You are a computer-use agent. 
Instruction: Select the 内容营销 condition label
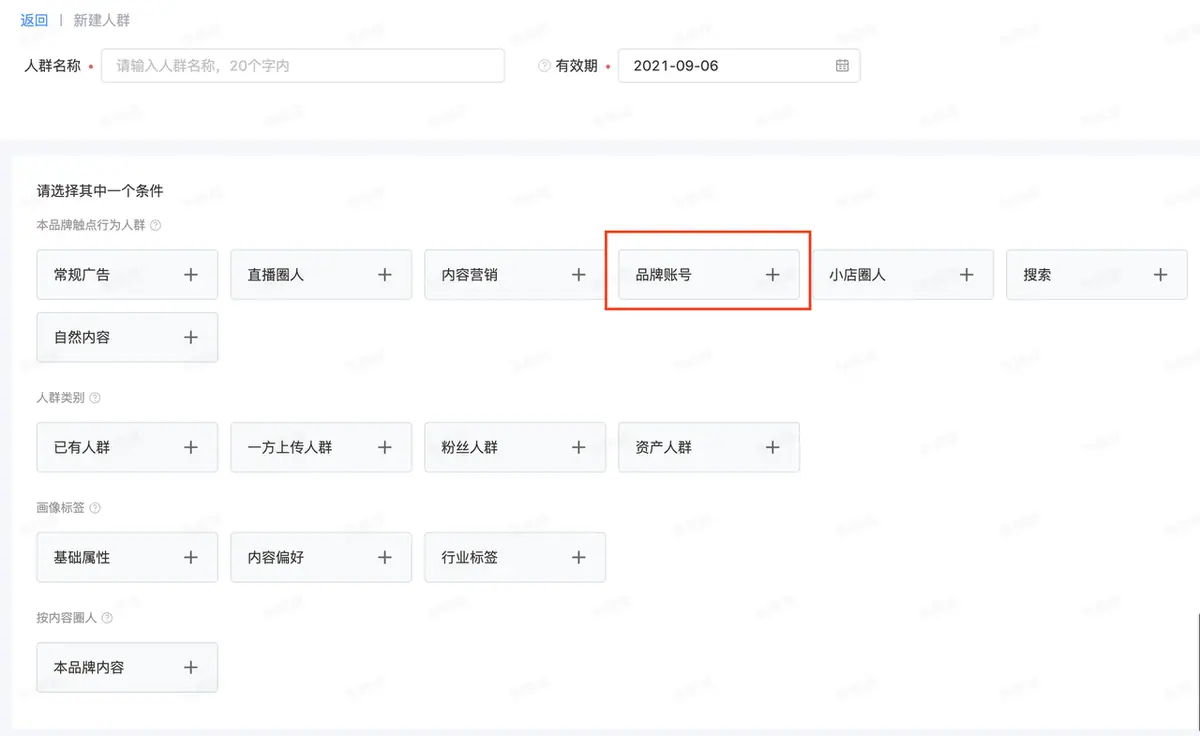pos(470,274)
